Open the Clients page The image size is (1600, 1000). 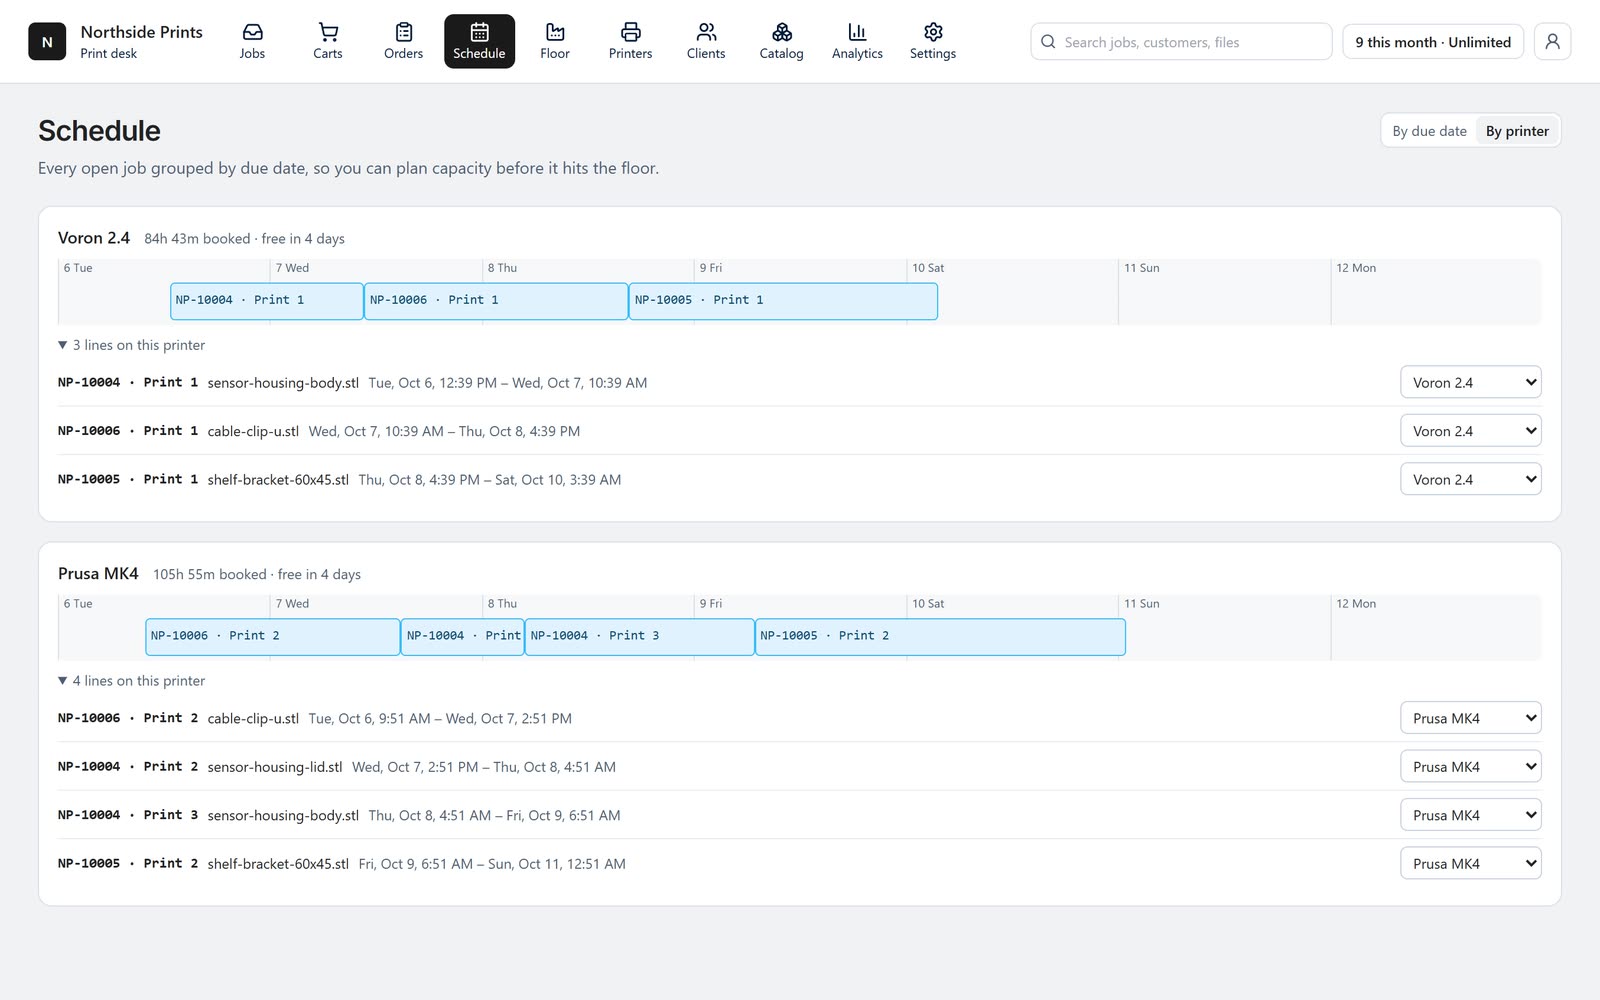click(706, 41)
